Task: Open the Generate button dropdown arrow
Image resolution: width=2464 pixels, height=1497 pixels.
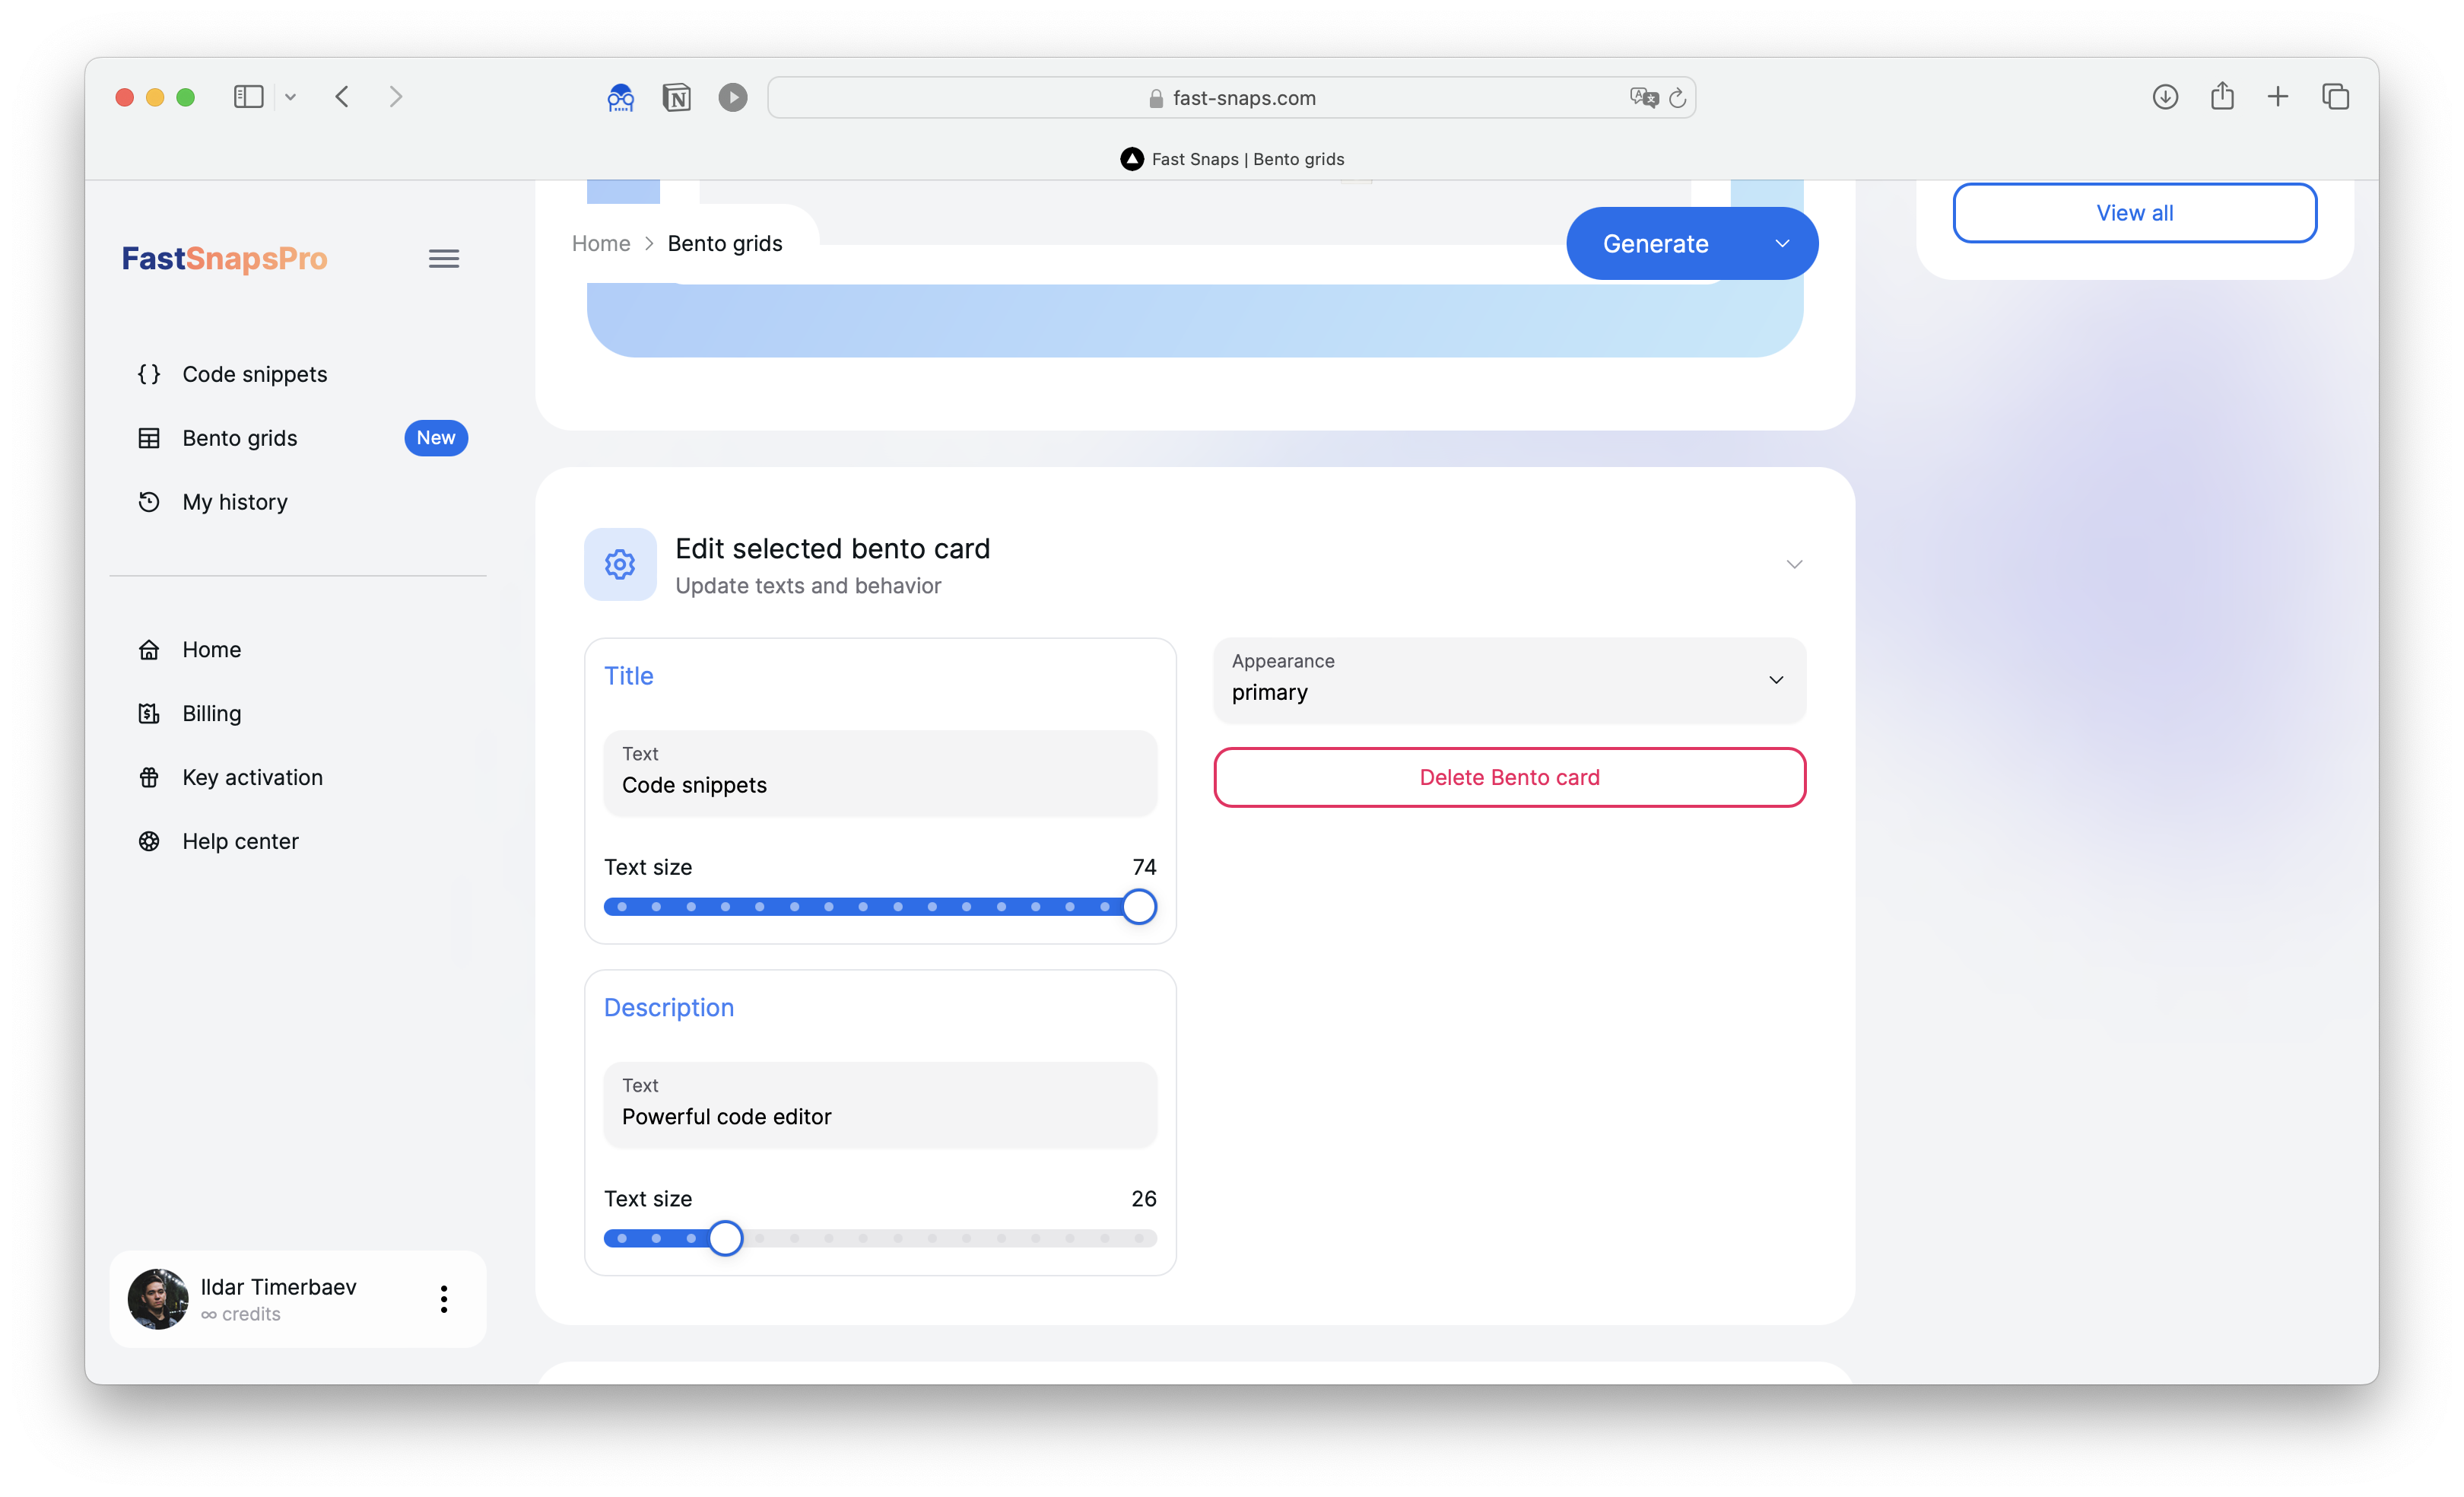Action: point(1782,244)
